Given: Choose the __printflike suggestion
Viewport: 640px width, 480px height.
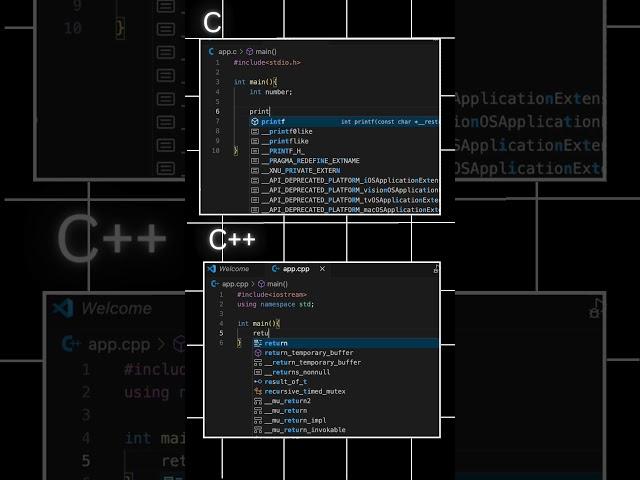Looking at the screenshot, I should coord(344,141).
